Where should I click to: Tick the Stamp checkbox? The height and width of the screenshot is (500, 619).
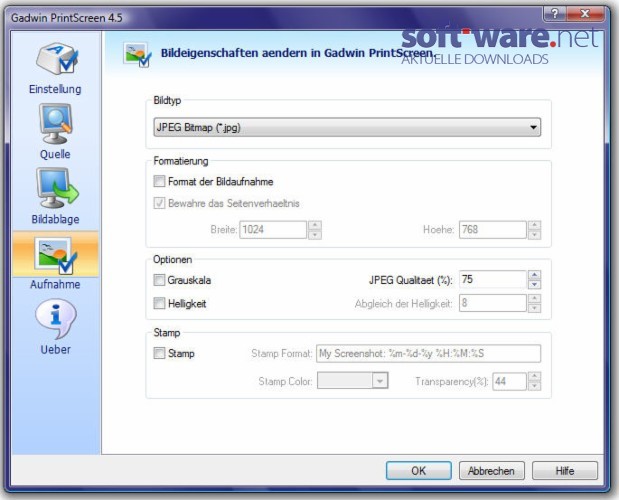point(159,353)
